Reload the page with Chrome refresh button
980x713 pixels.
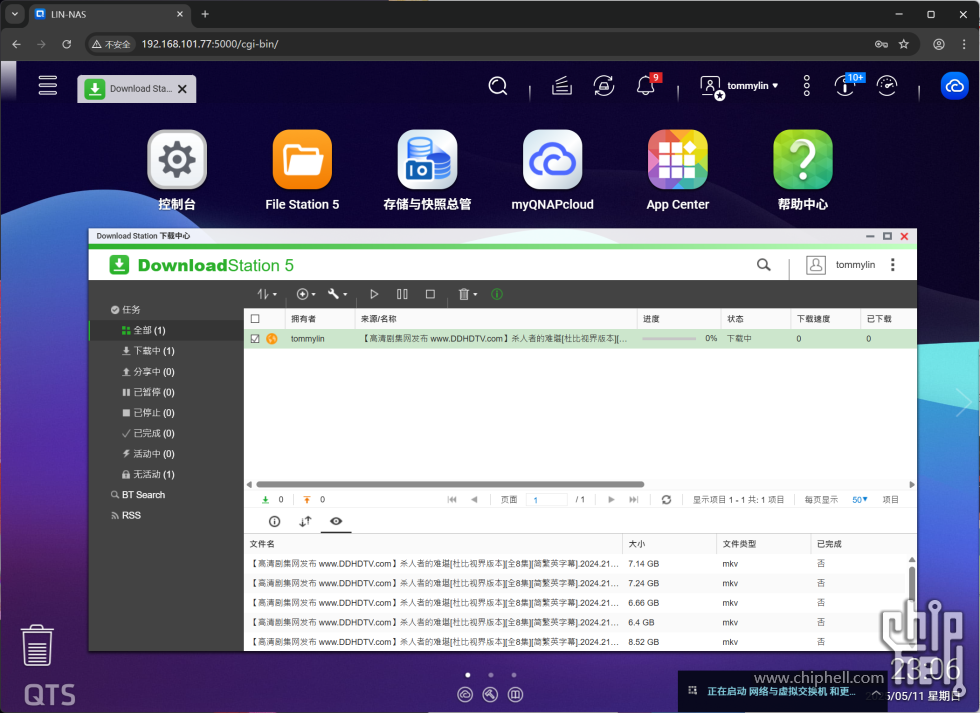click(66, 44)
